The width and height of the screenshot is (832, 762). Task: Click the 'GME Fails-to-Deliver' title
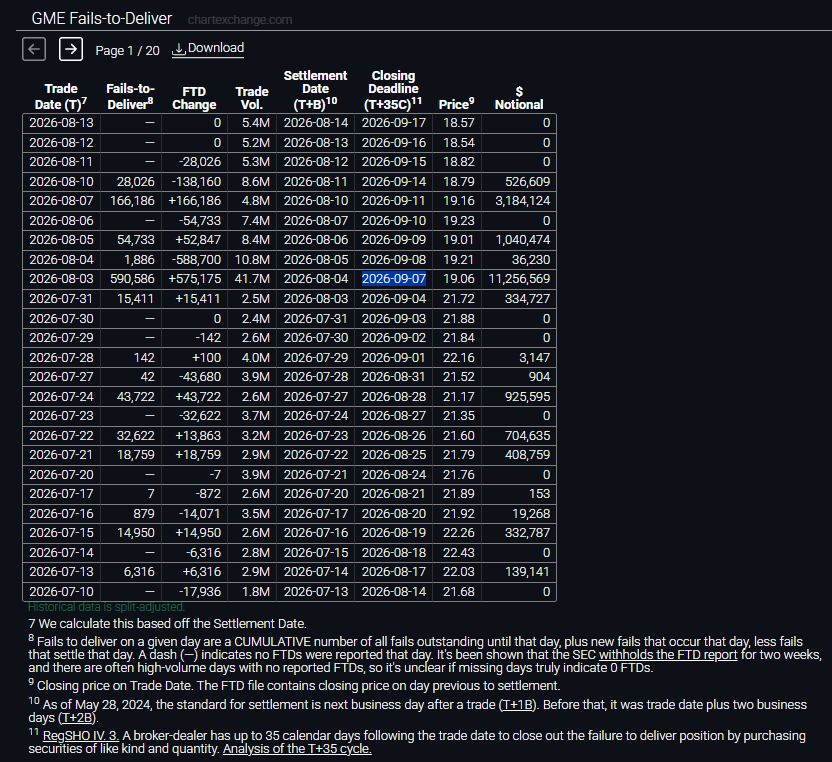(102, 19)
